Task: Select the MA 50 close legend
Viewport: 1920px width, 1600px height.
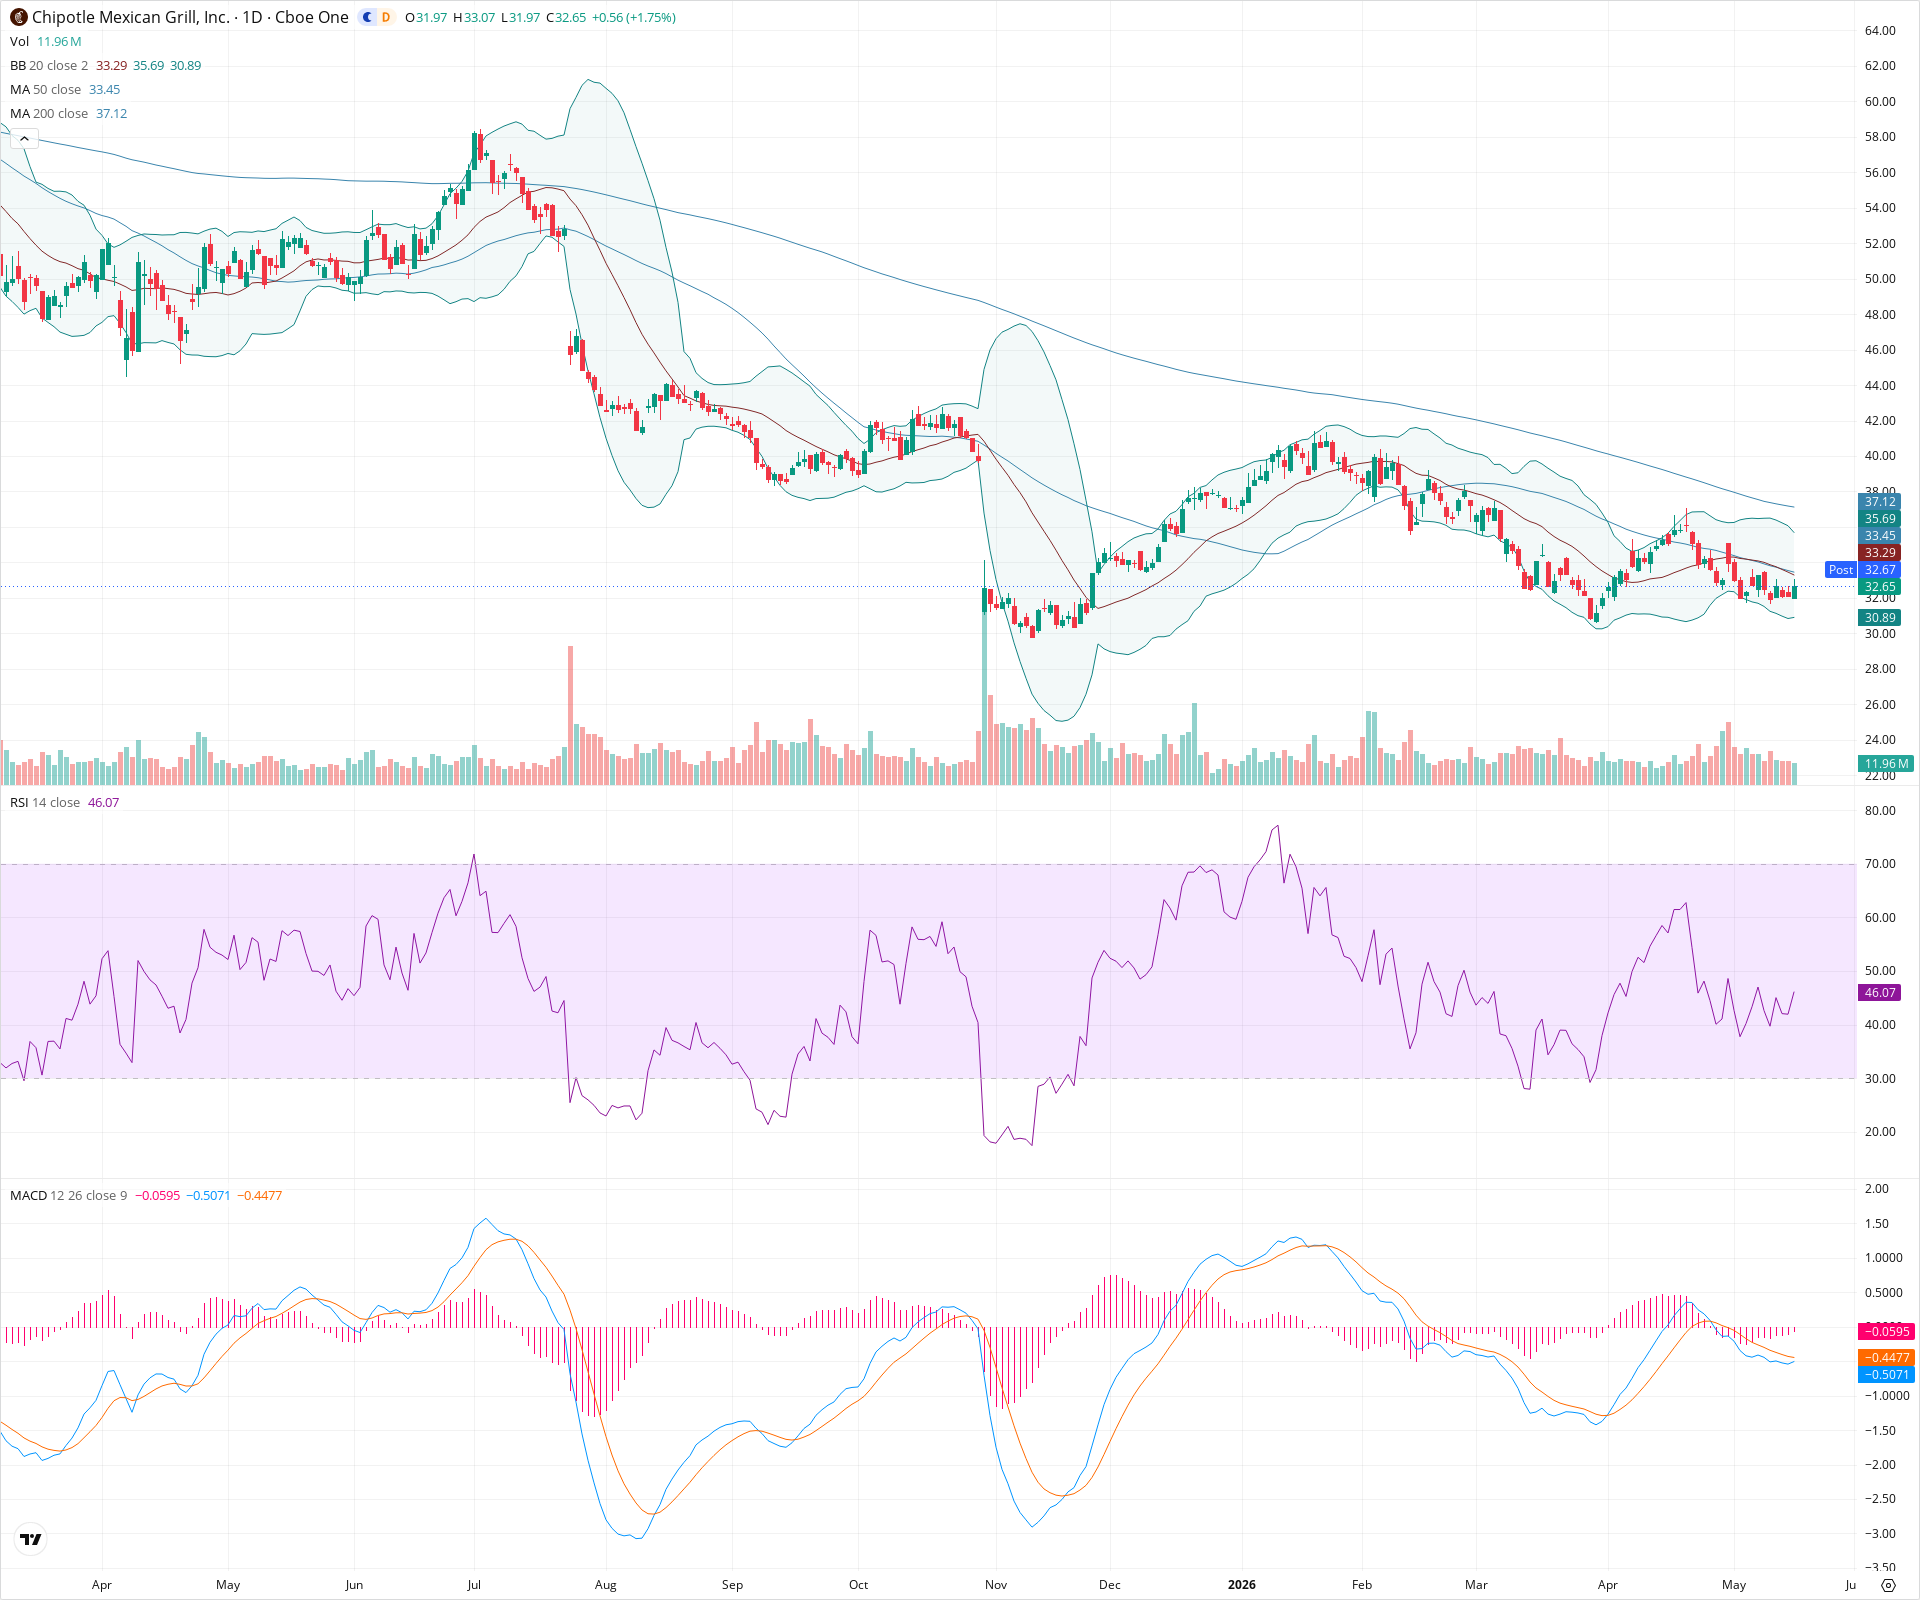Action: 45,89
